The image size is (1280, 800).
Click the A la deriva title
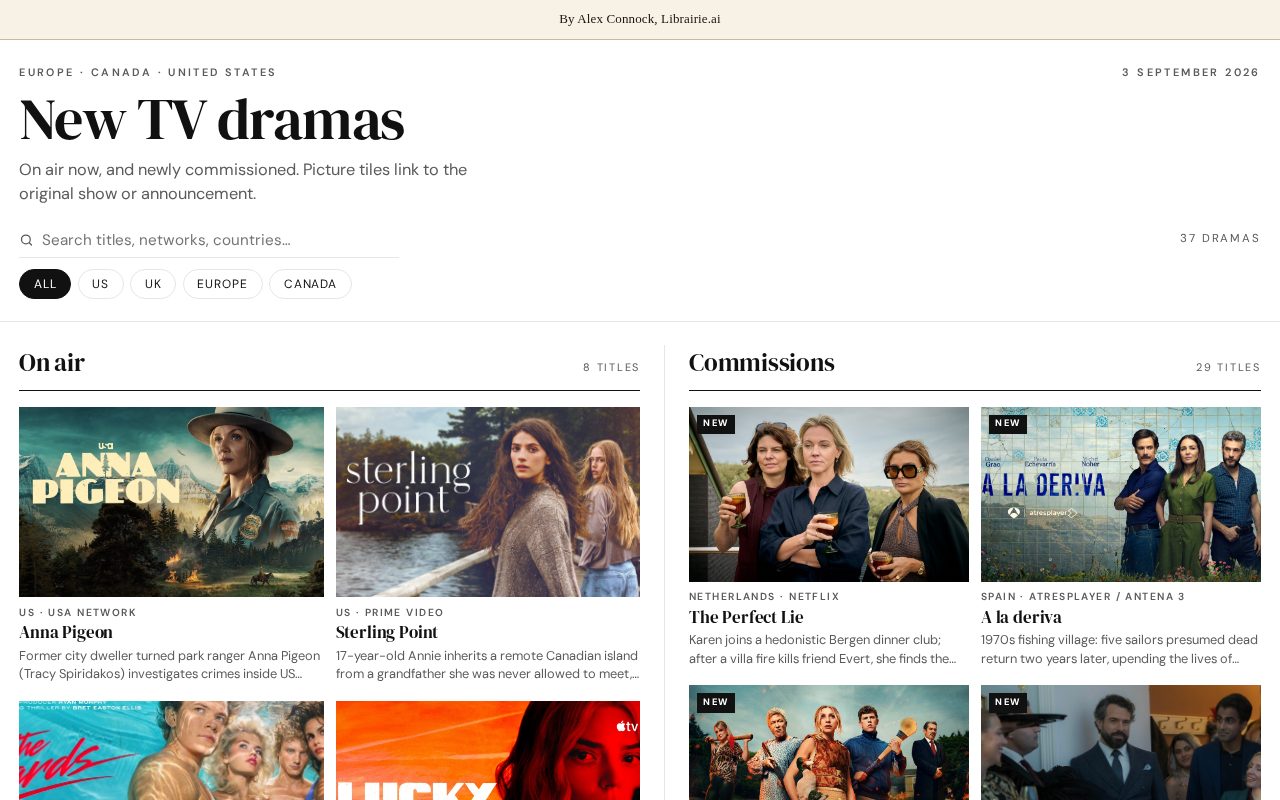[x=1021, y=617]
